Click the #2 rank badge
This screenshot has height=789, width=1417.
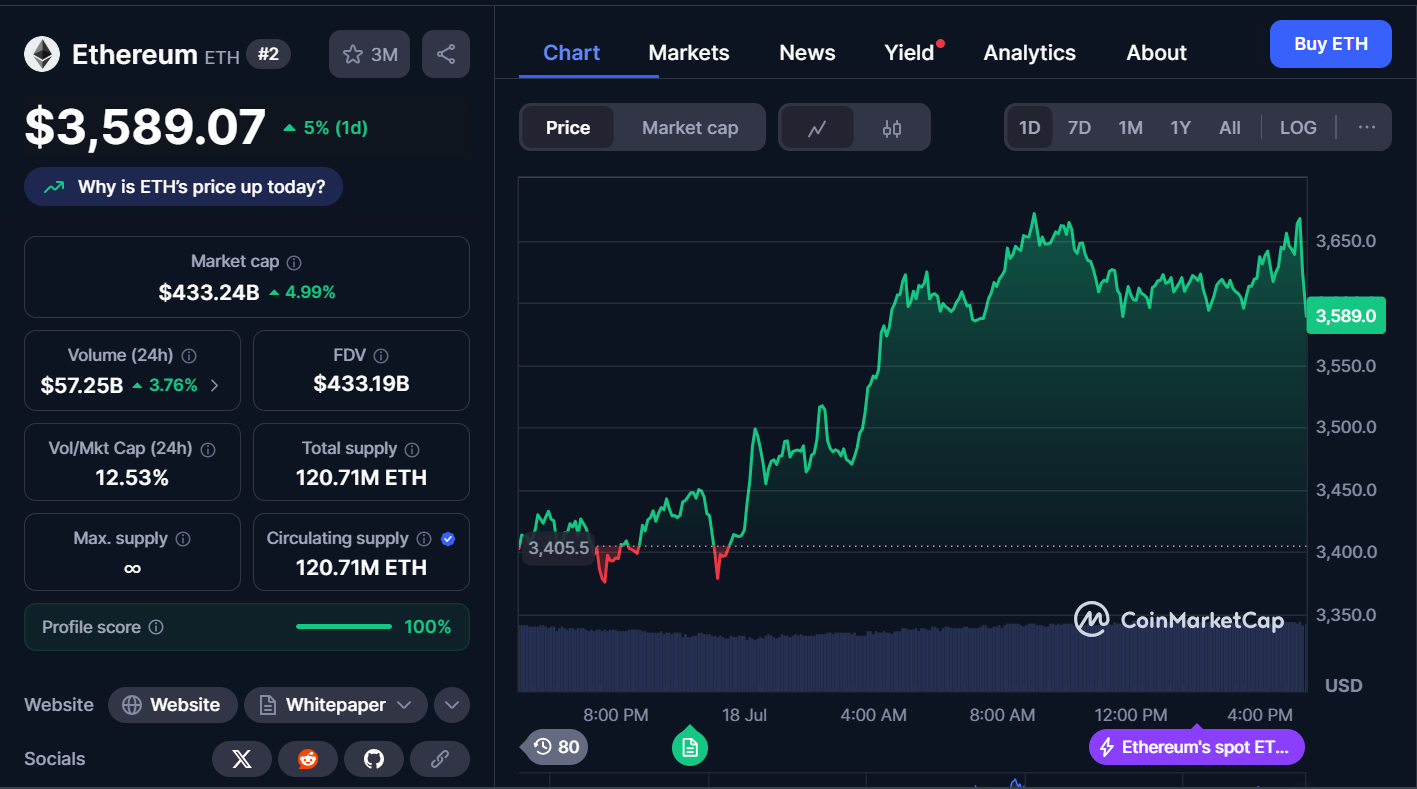coord(268,54)
